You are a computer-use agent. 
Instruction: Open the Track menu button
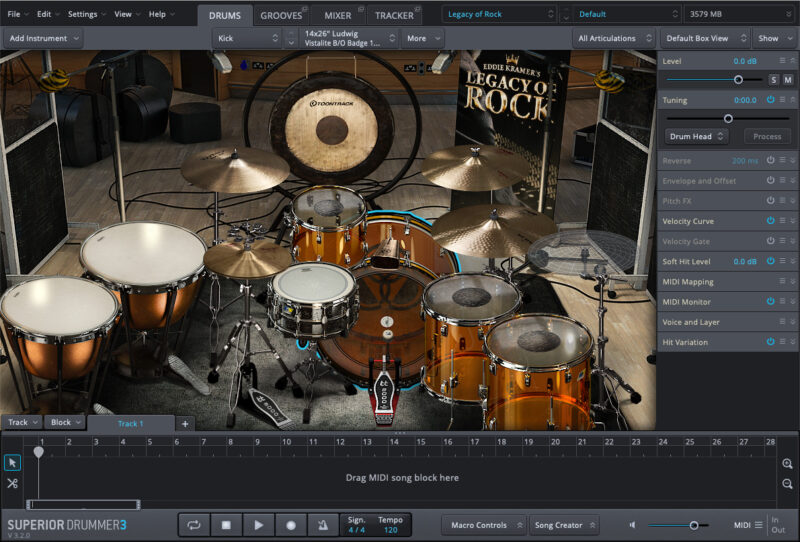tap(21, 423)
